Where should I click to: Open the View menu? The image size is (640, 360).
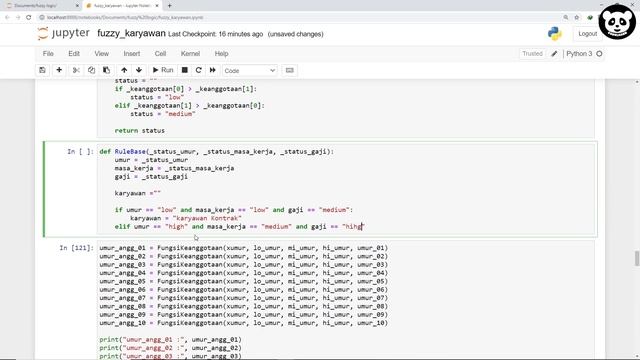[x=102, y=53]
